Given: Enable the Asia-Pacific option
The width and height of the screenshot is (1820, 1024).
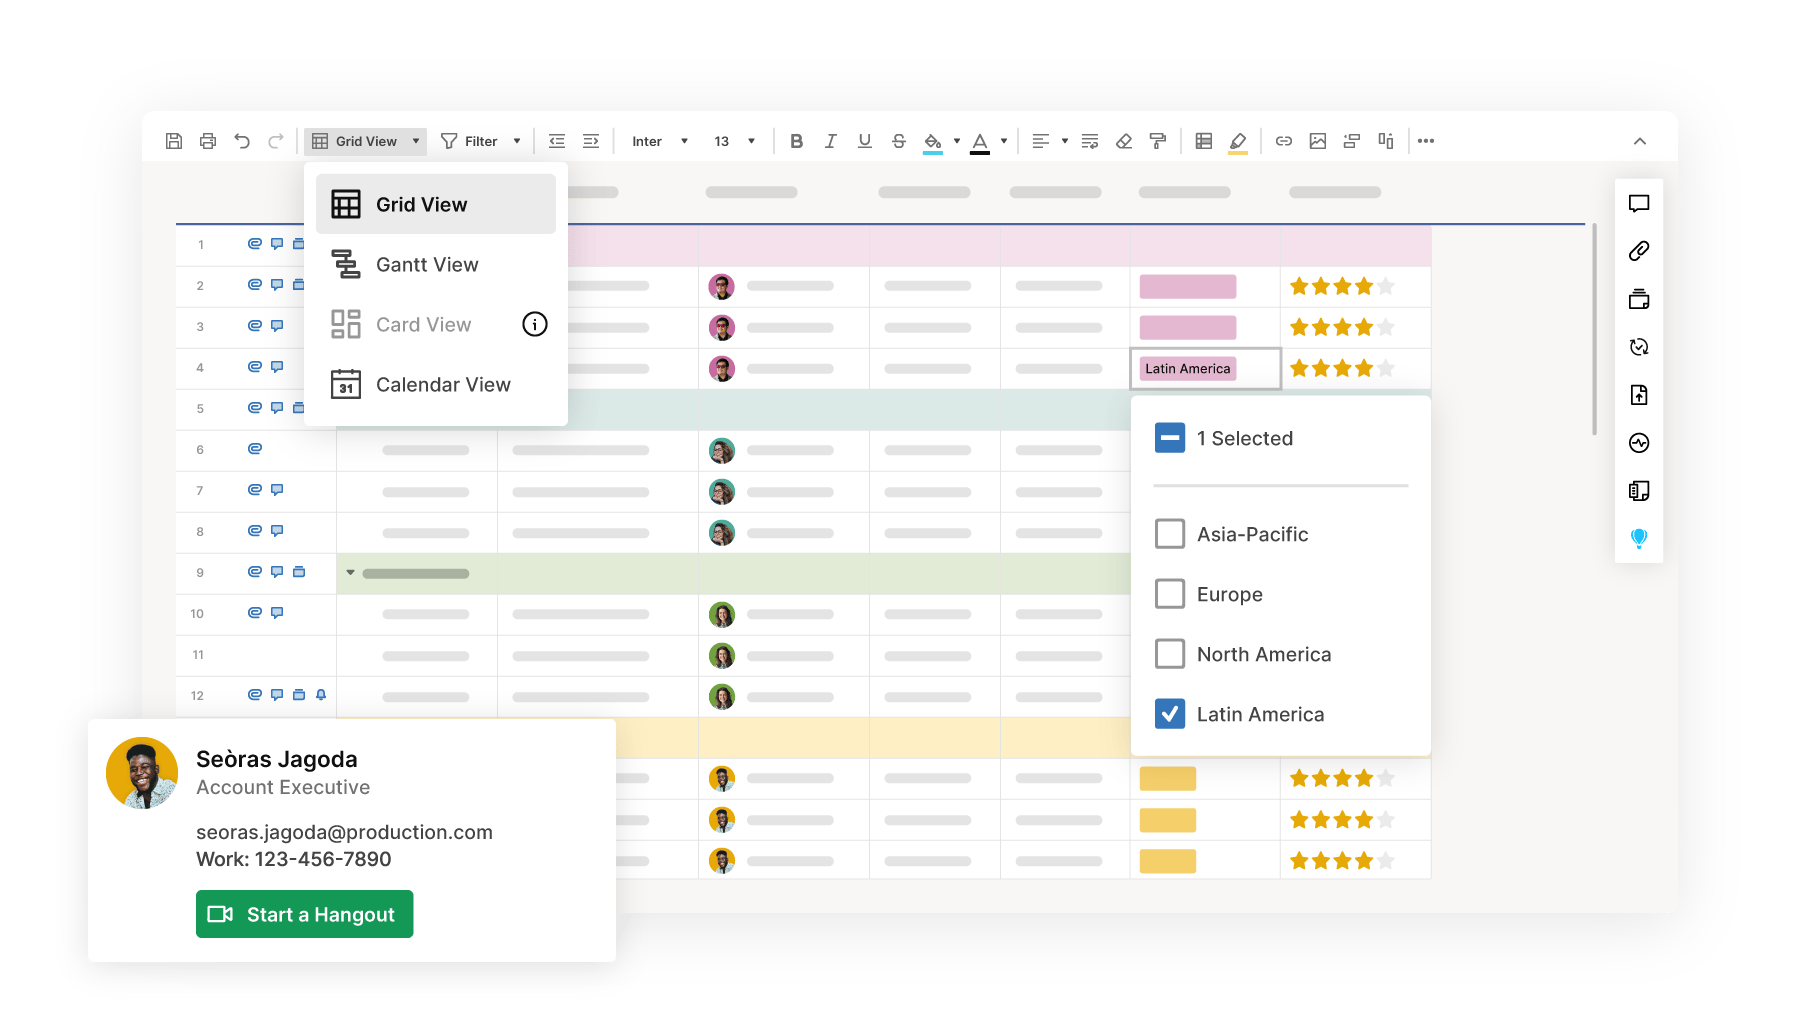Looking at the screenshot, I should click(1169, 534).
